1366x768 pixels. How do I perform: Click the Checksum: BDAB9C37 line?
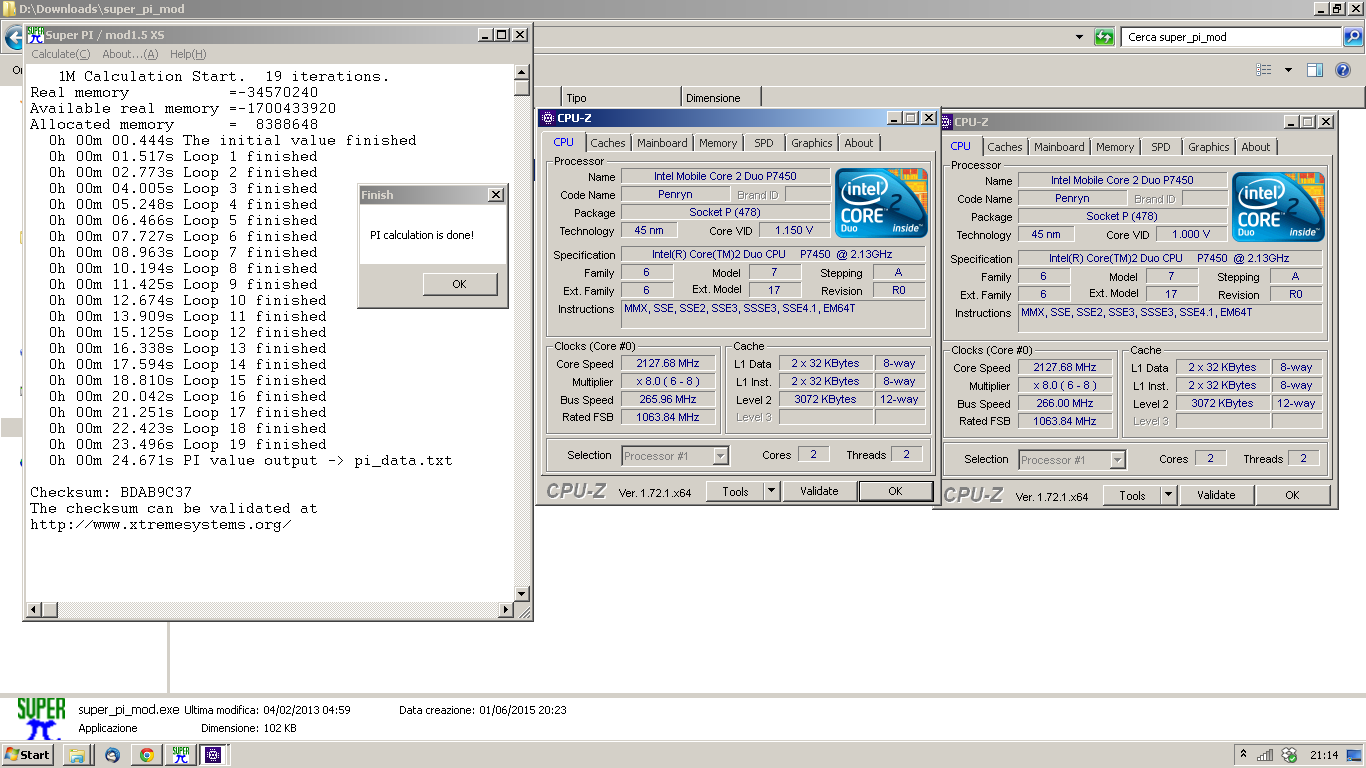point(111,493)
